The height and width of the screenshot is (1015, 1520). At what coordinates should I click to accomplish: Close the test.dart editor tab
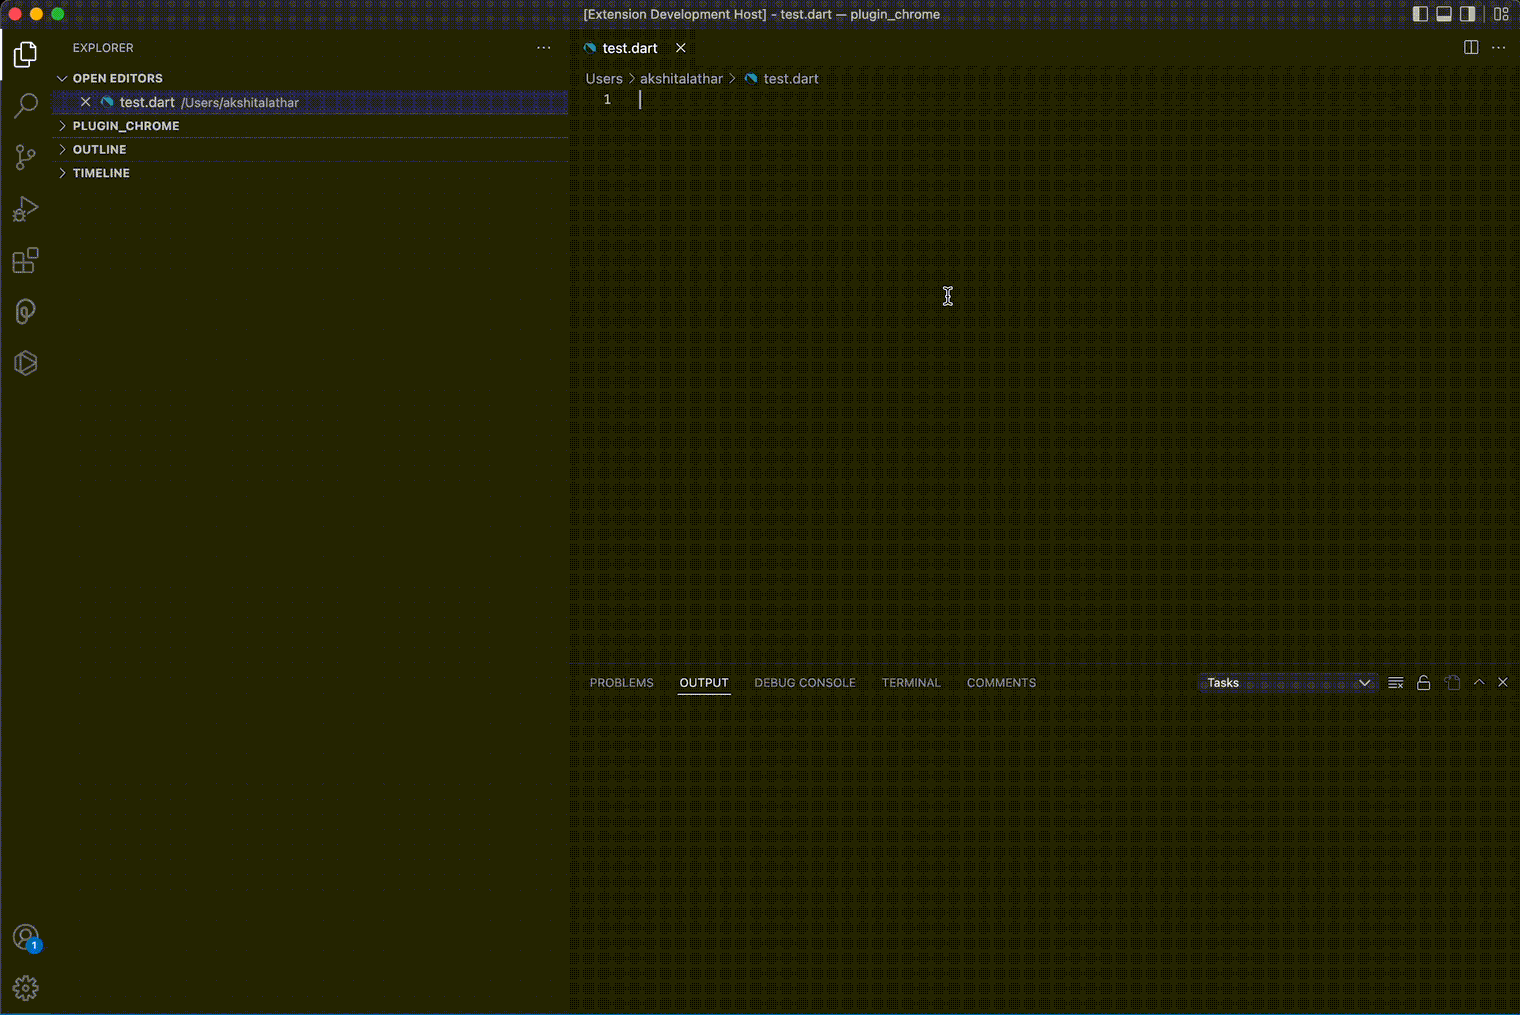[681, 48]
